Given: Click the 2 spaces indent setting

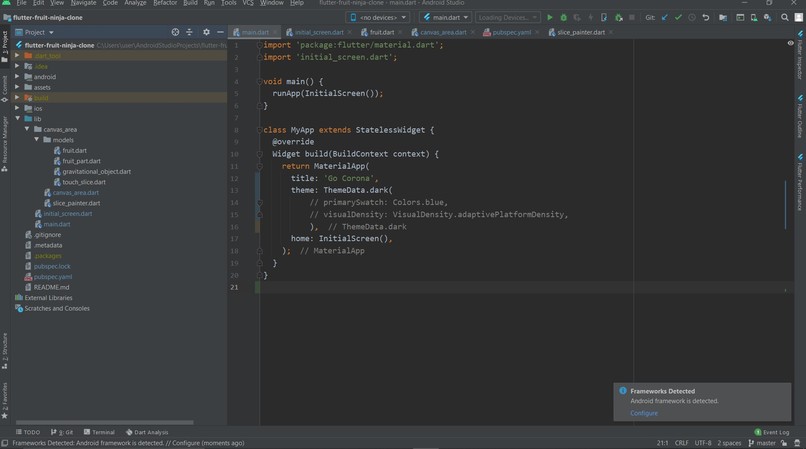Looking at the screenshot, I should (x=729, y=443).
